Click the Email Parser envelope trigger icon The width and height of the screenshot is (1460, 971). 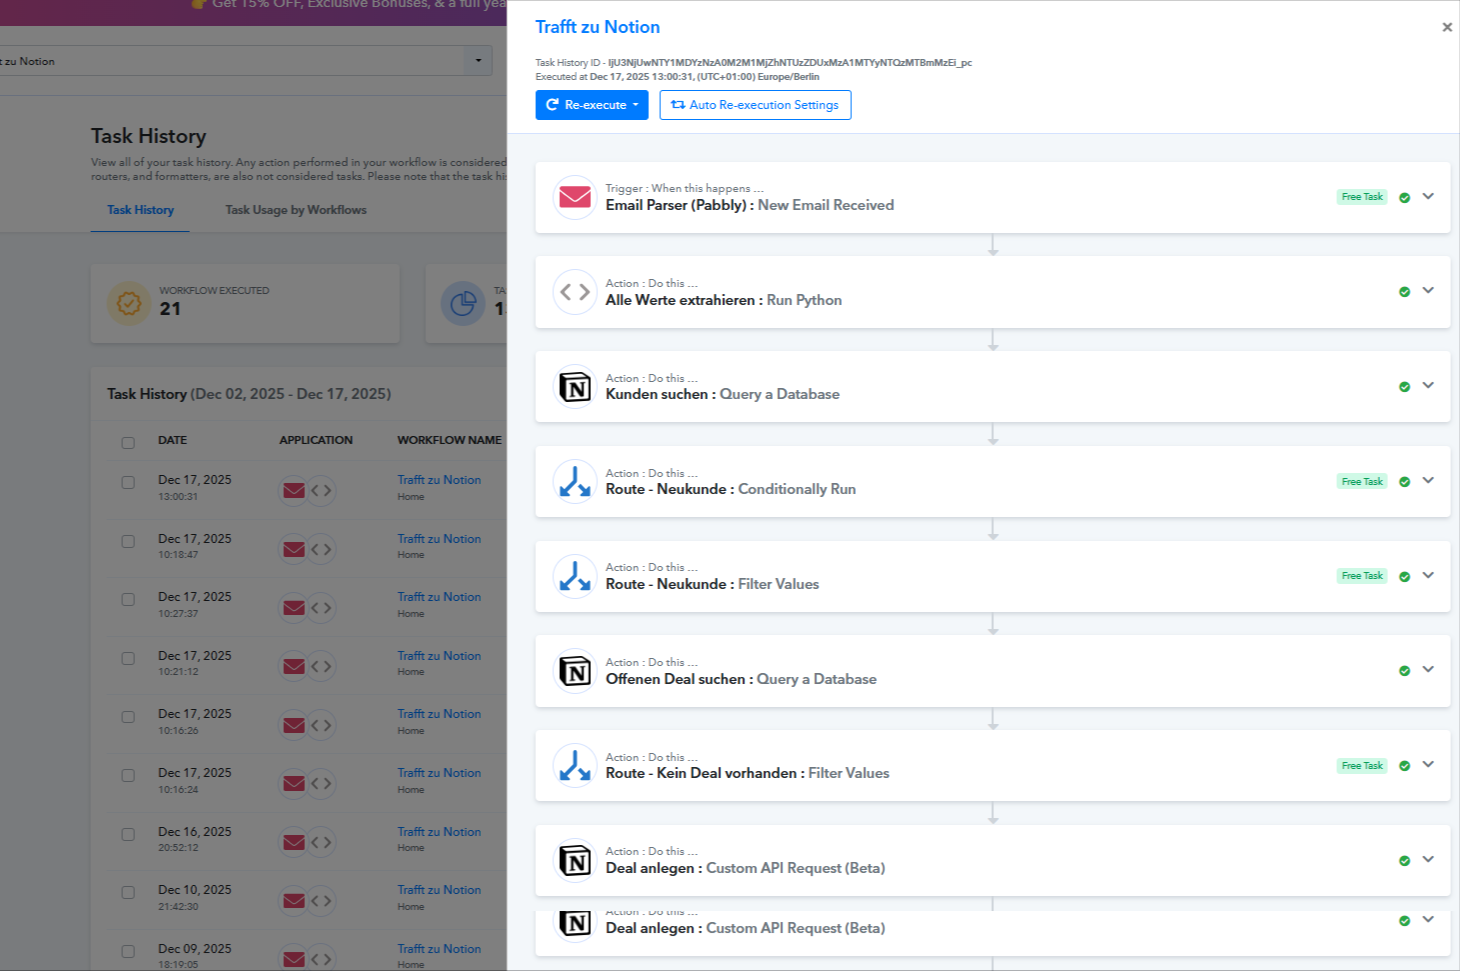[575, 197]
